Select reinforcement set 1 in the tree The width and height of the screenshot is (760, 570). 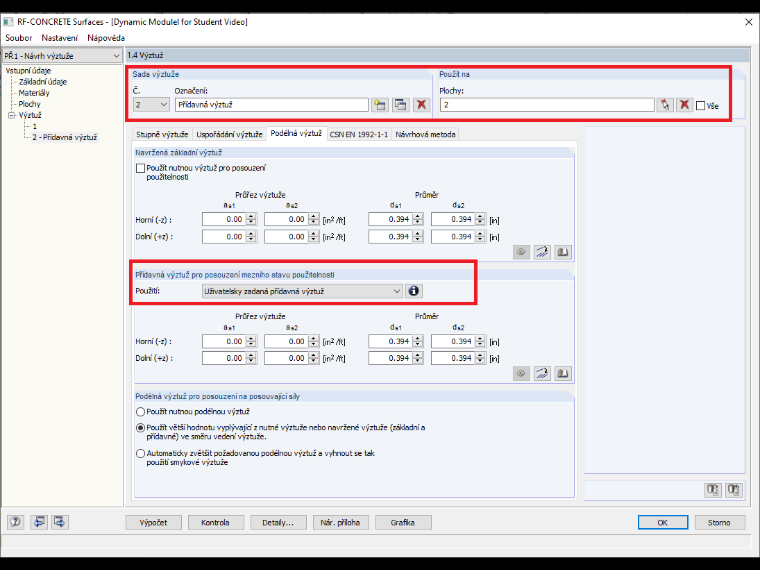34,127
